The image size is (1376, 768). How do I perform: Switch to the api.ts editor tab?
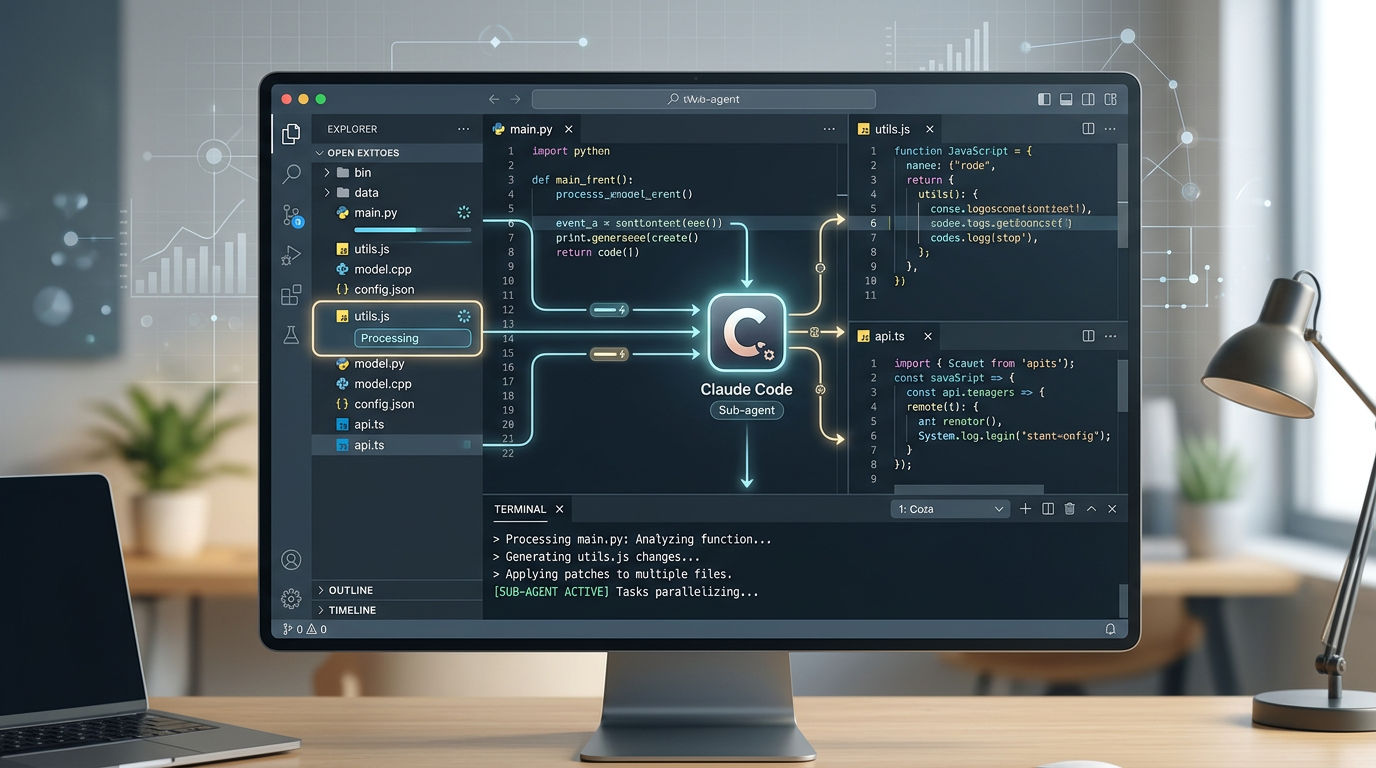[888, 336]
